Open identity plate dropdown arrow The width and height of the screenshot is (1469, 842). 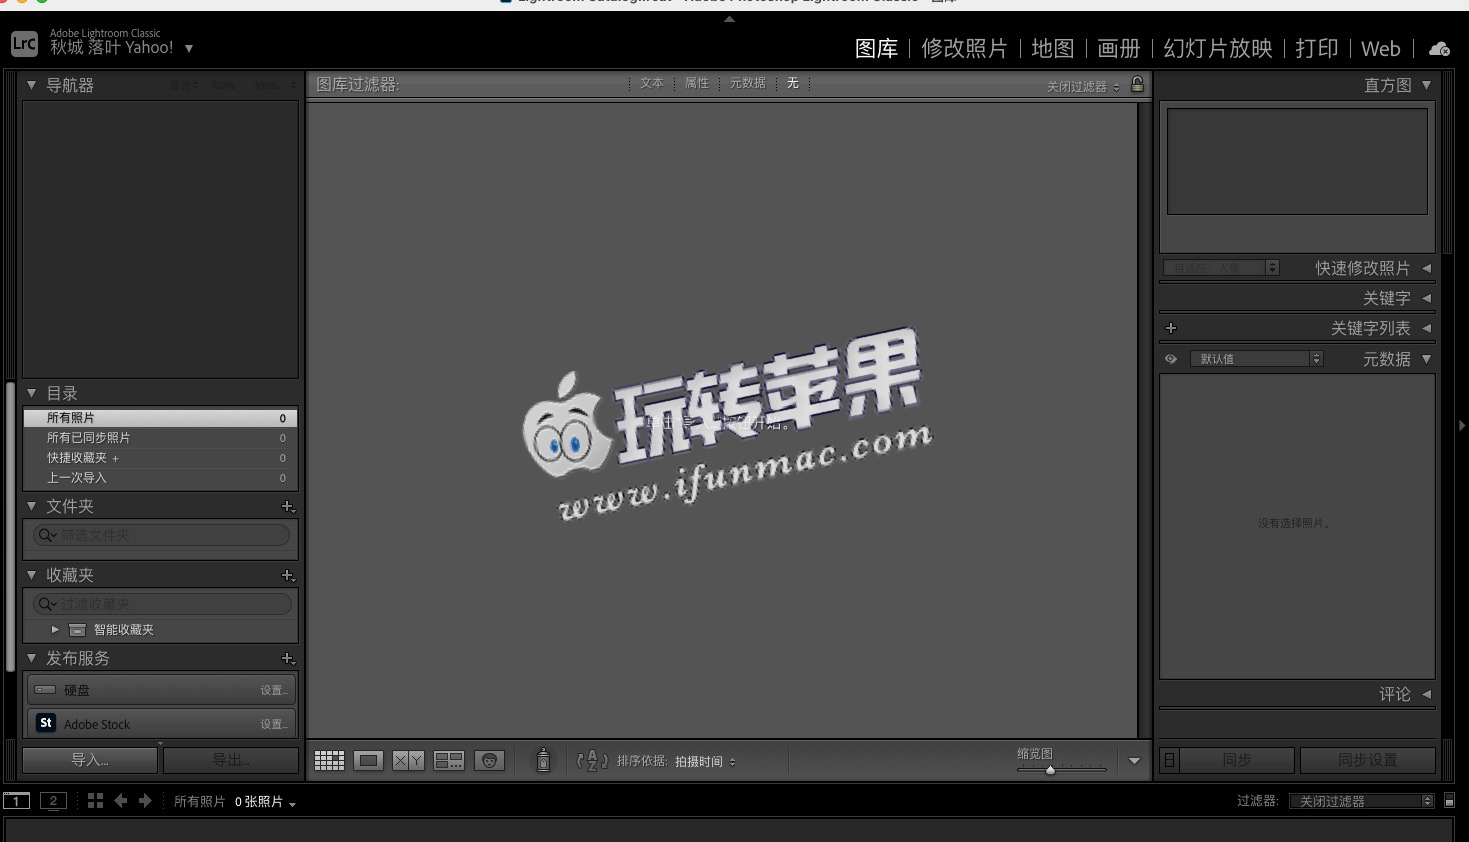point(189,48)
